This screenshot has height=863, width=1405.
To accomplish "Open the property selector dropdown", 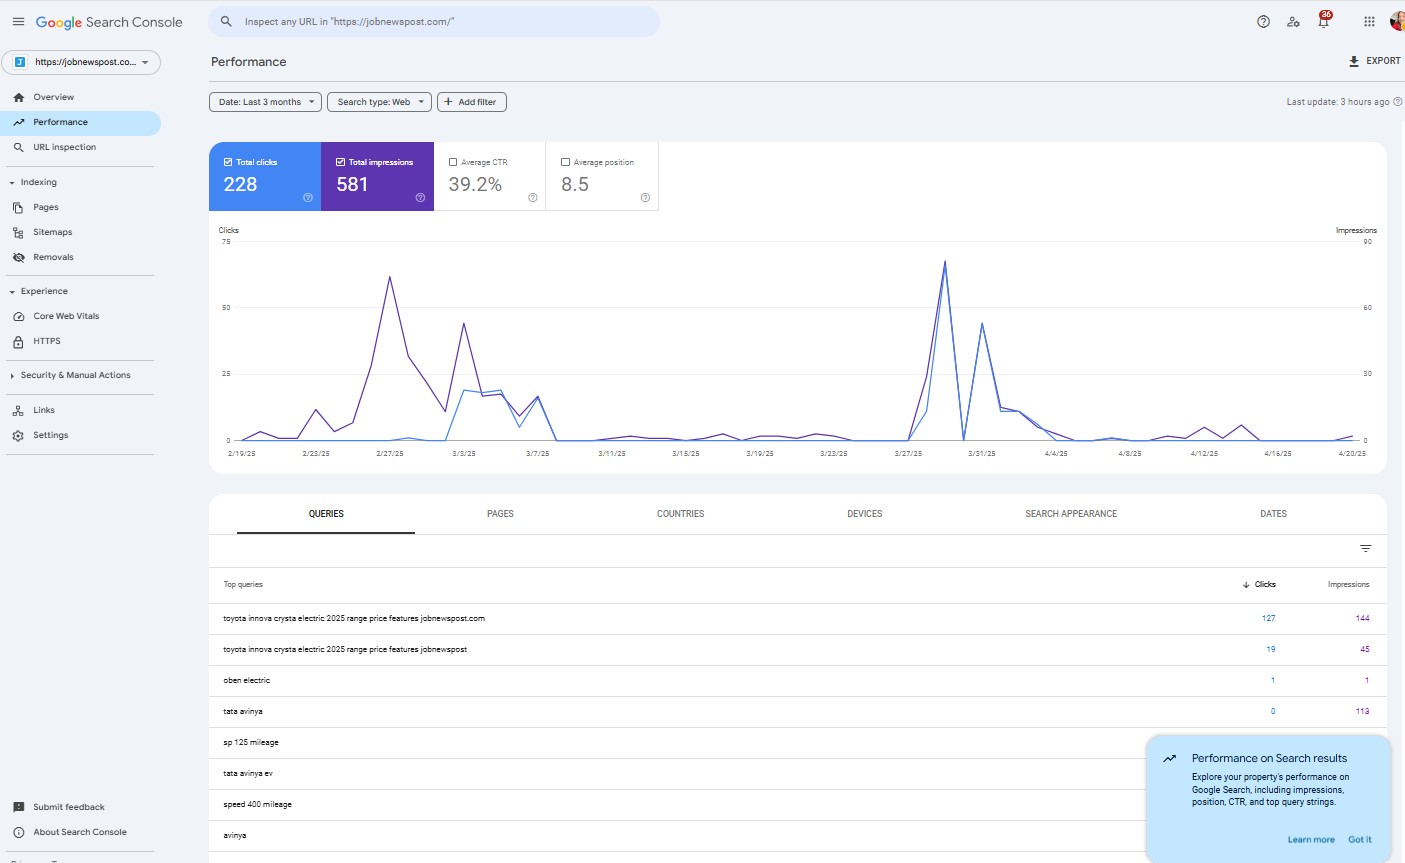I will coord(82,62).
